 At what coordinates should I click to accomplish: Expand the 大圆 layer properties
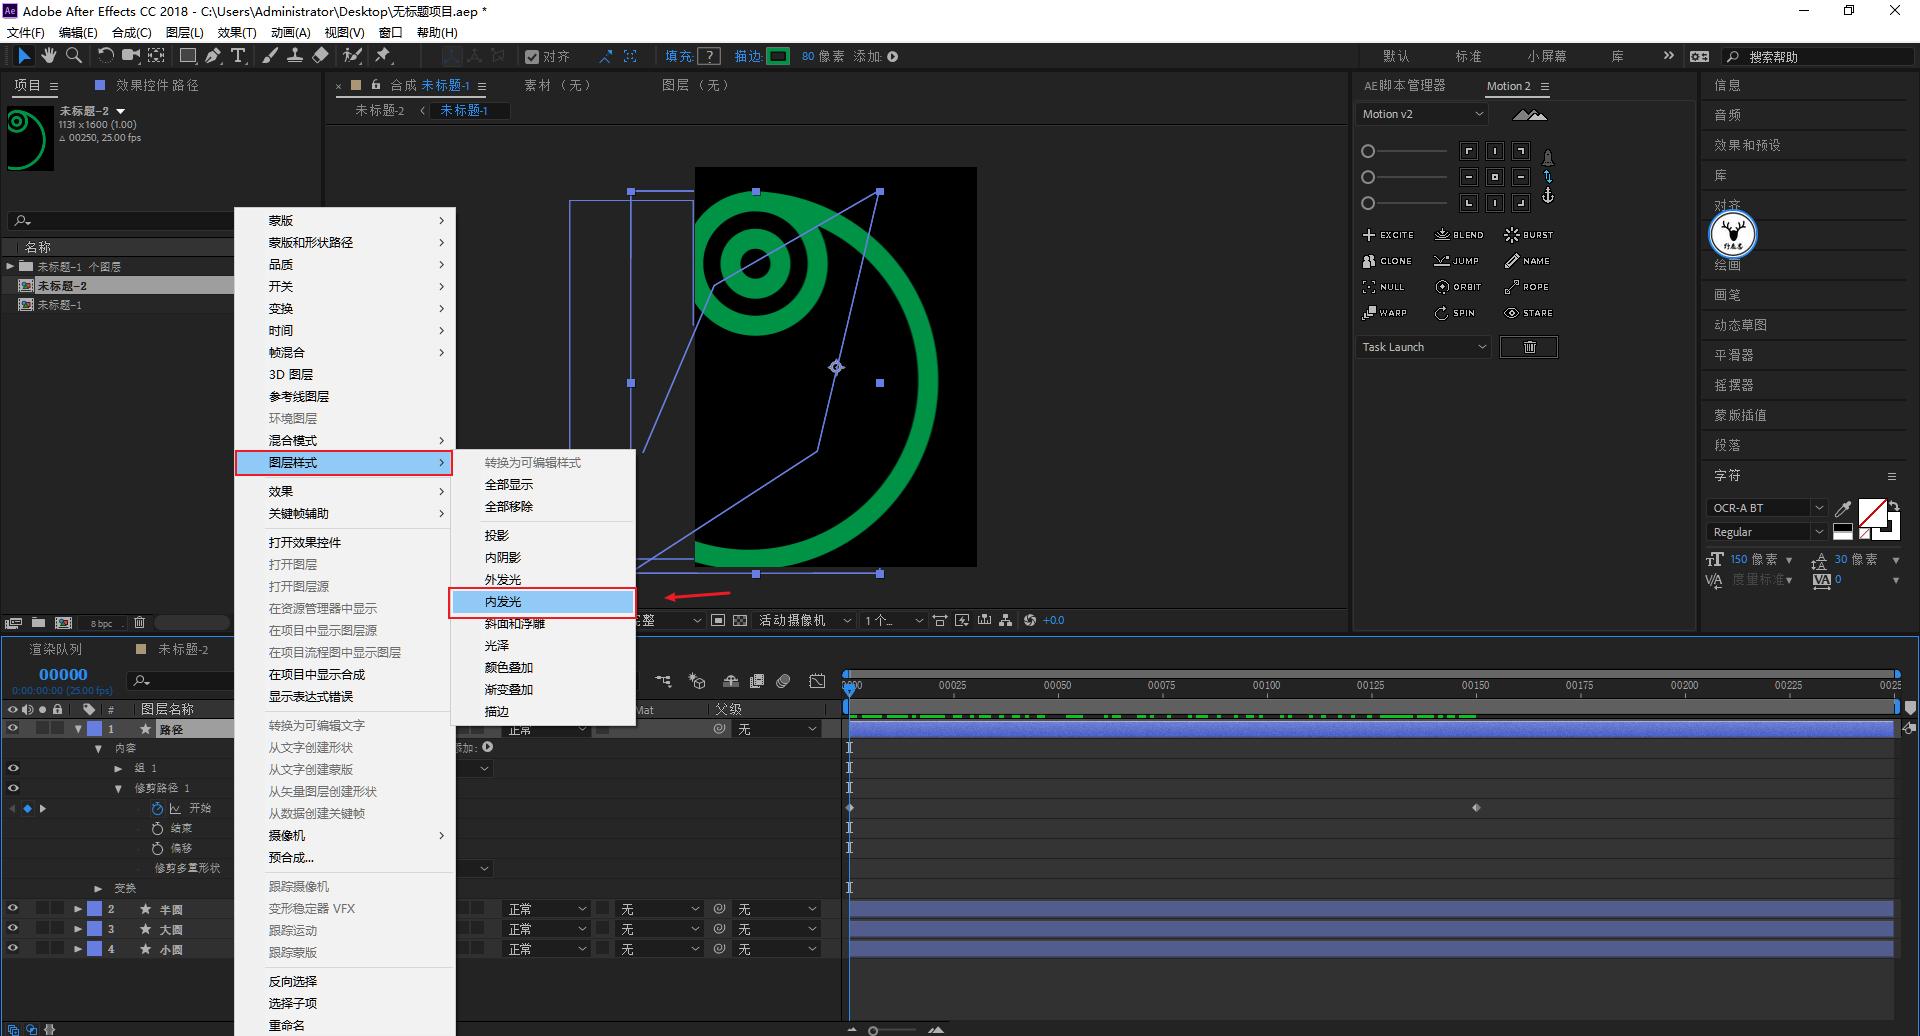(78, 929)
